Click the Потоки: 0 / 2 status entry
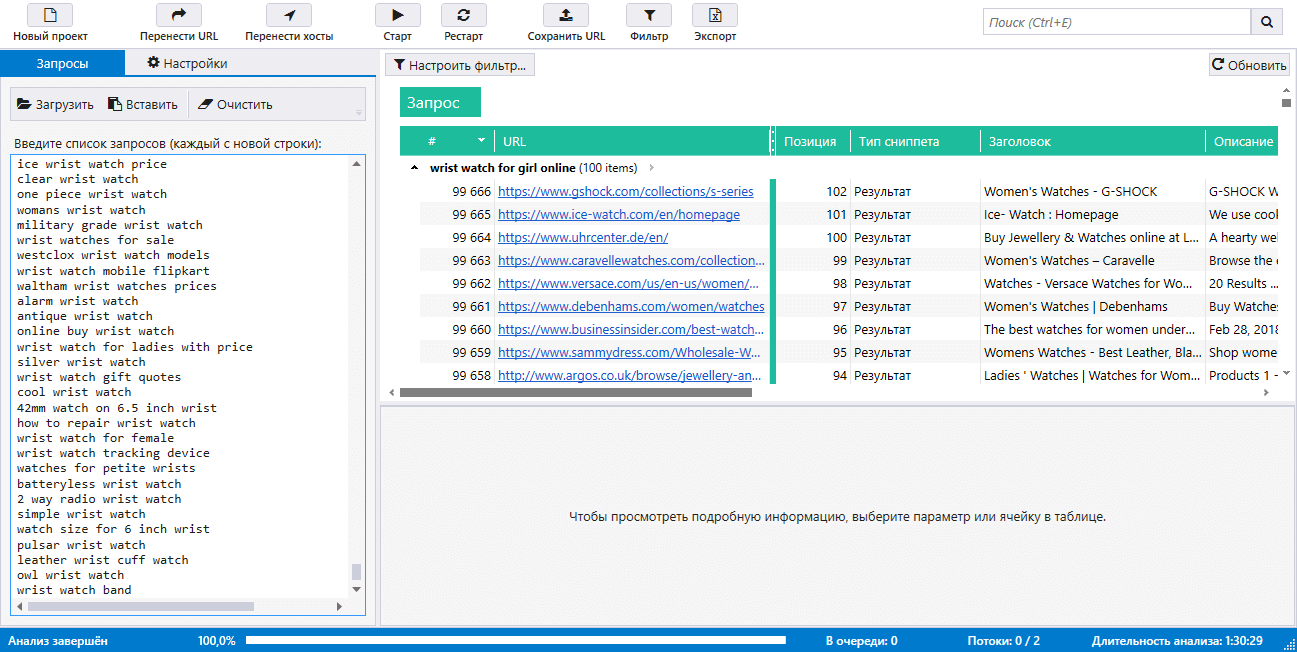 point(1004,641)
